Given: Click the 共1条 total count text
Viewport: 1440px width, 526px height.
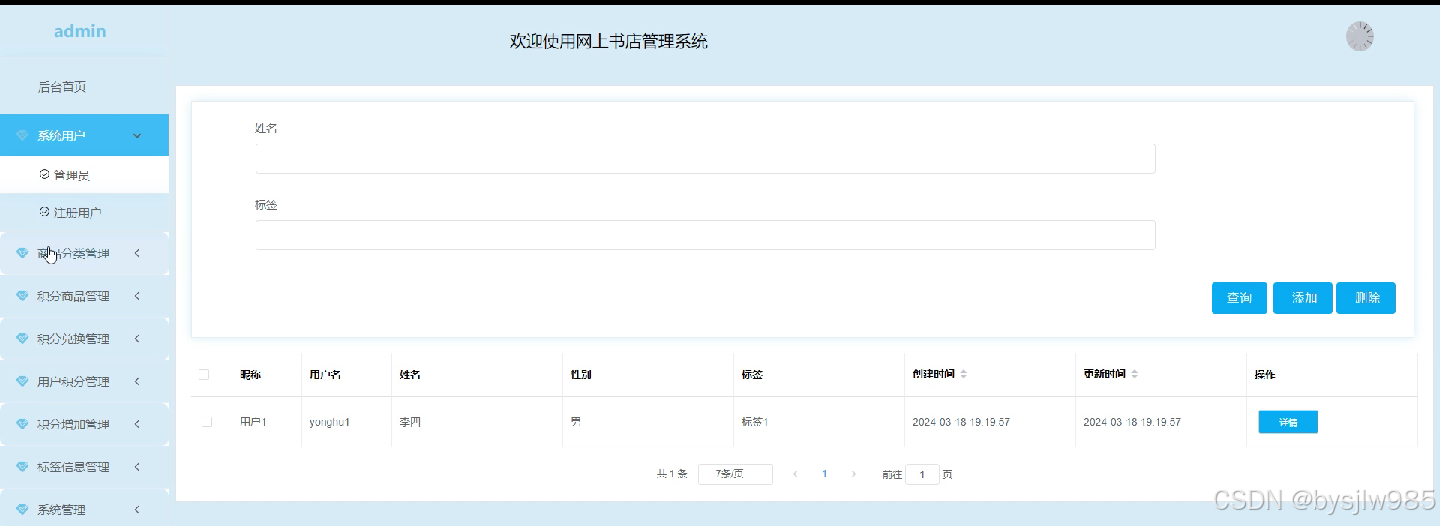Looking at the screenshot, I should click(x=672, y=474).
